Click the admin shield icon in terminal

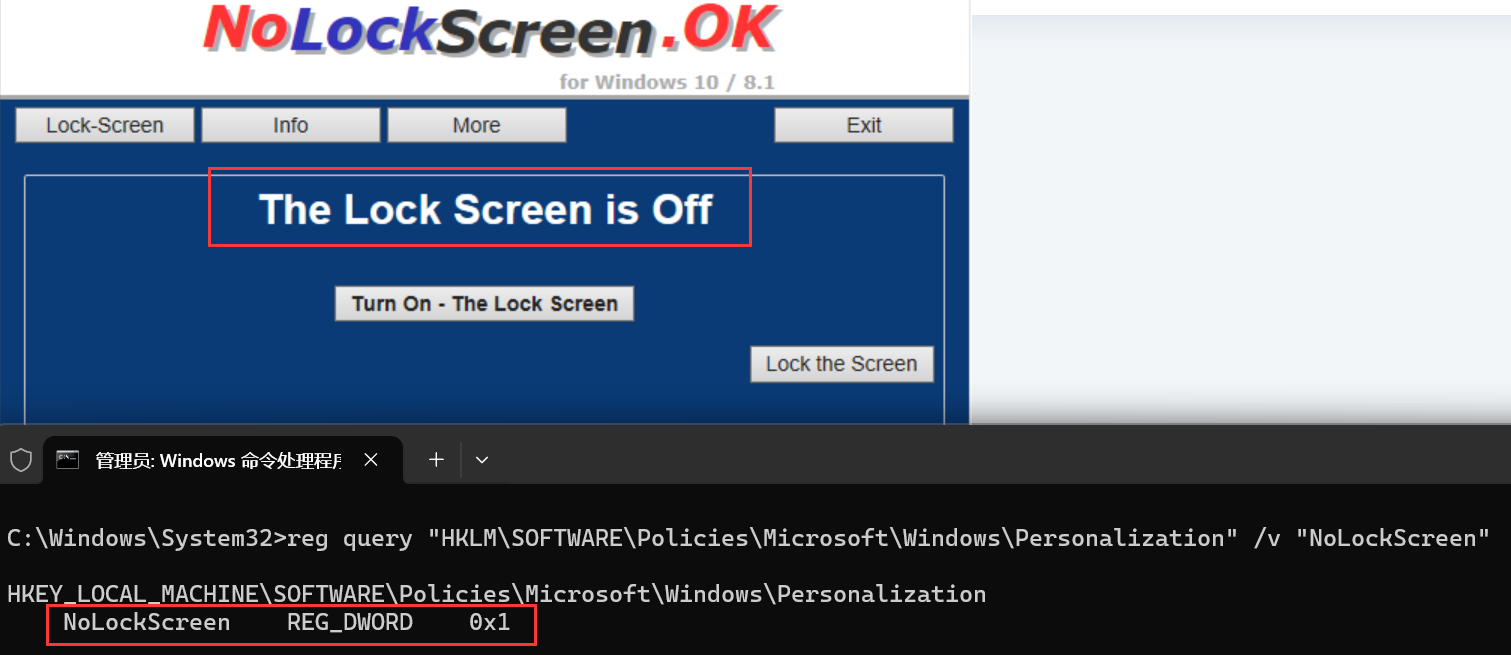point(21,460)
